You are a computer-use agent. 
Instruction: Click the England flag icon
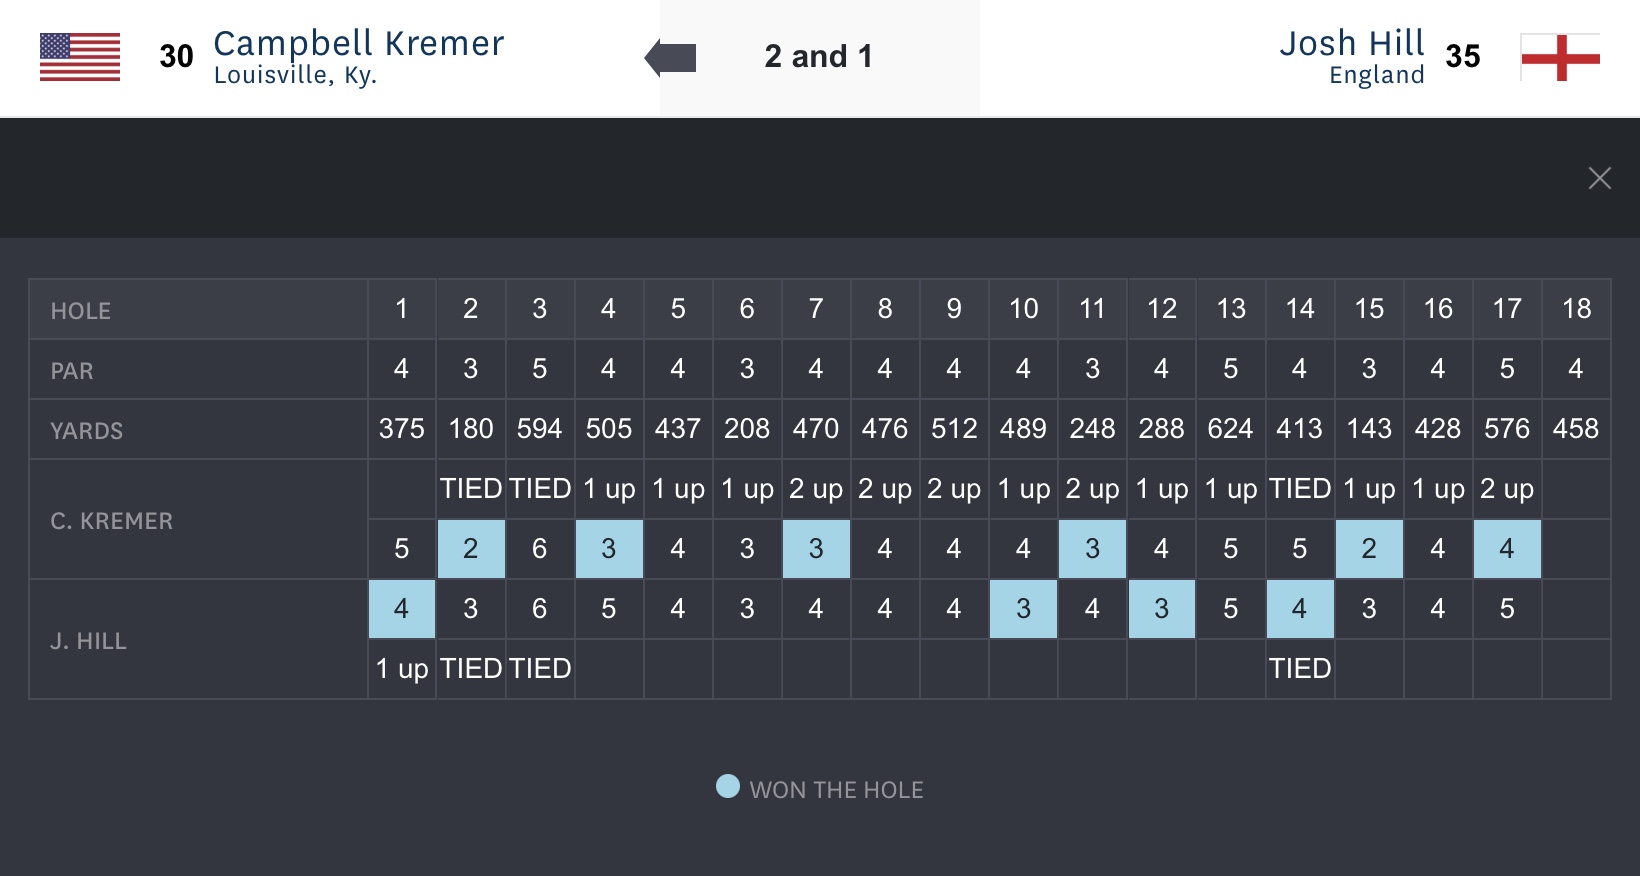(x=1560, y=56)
